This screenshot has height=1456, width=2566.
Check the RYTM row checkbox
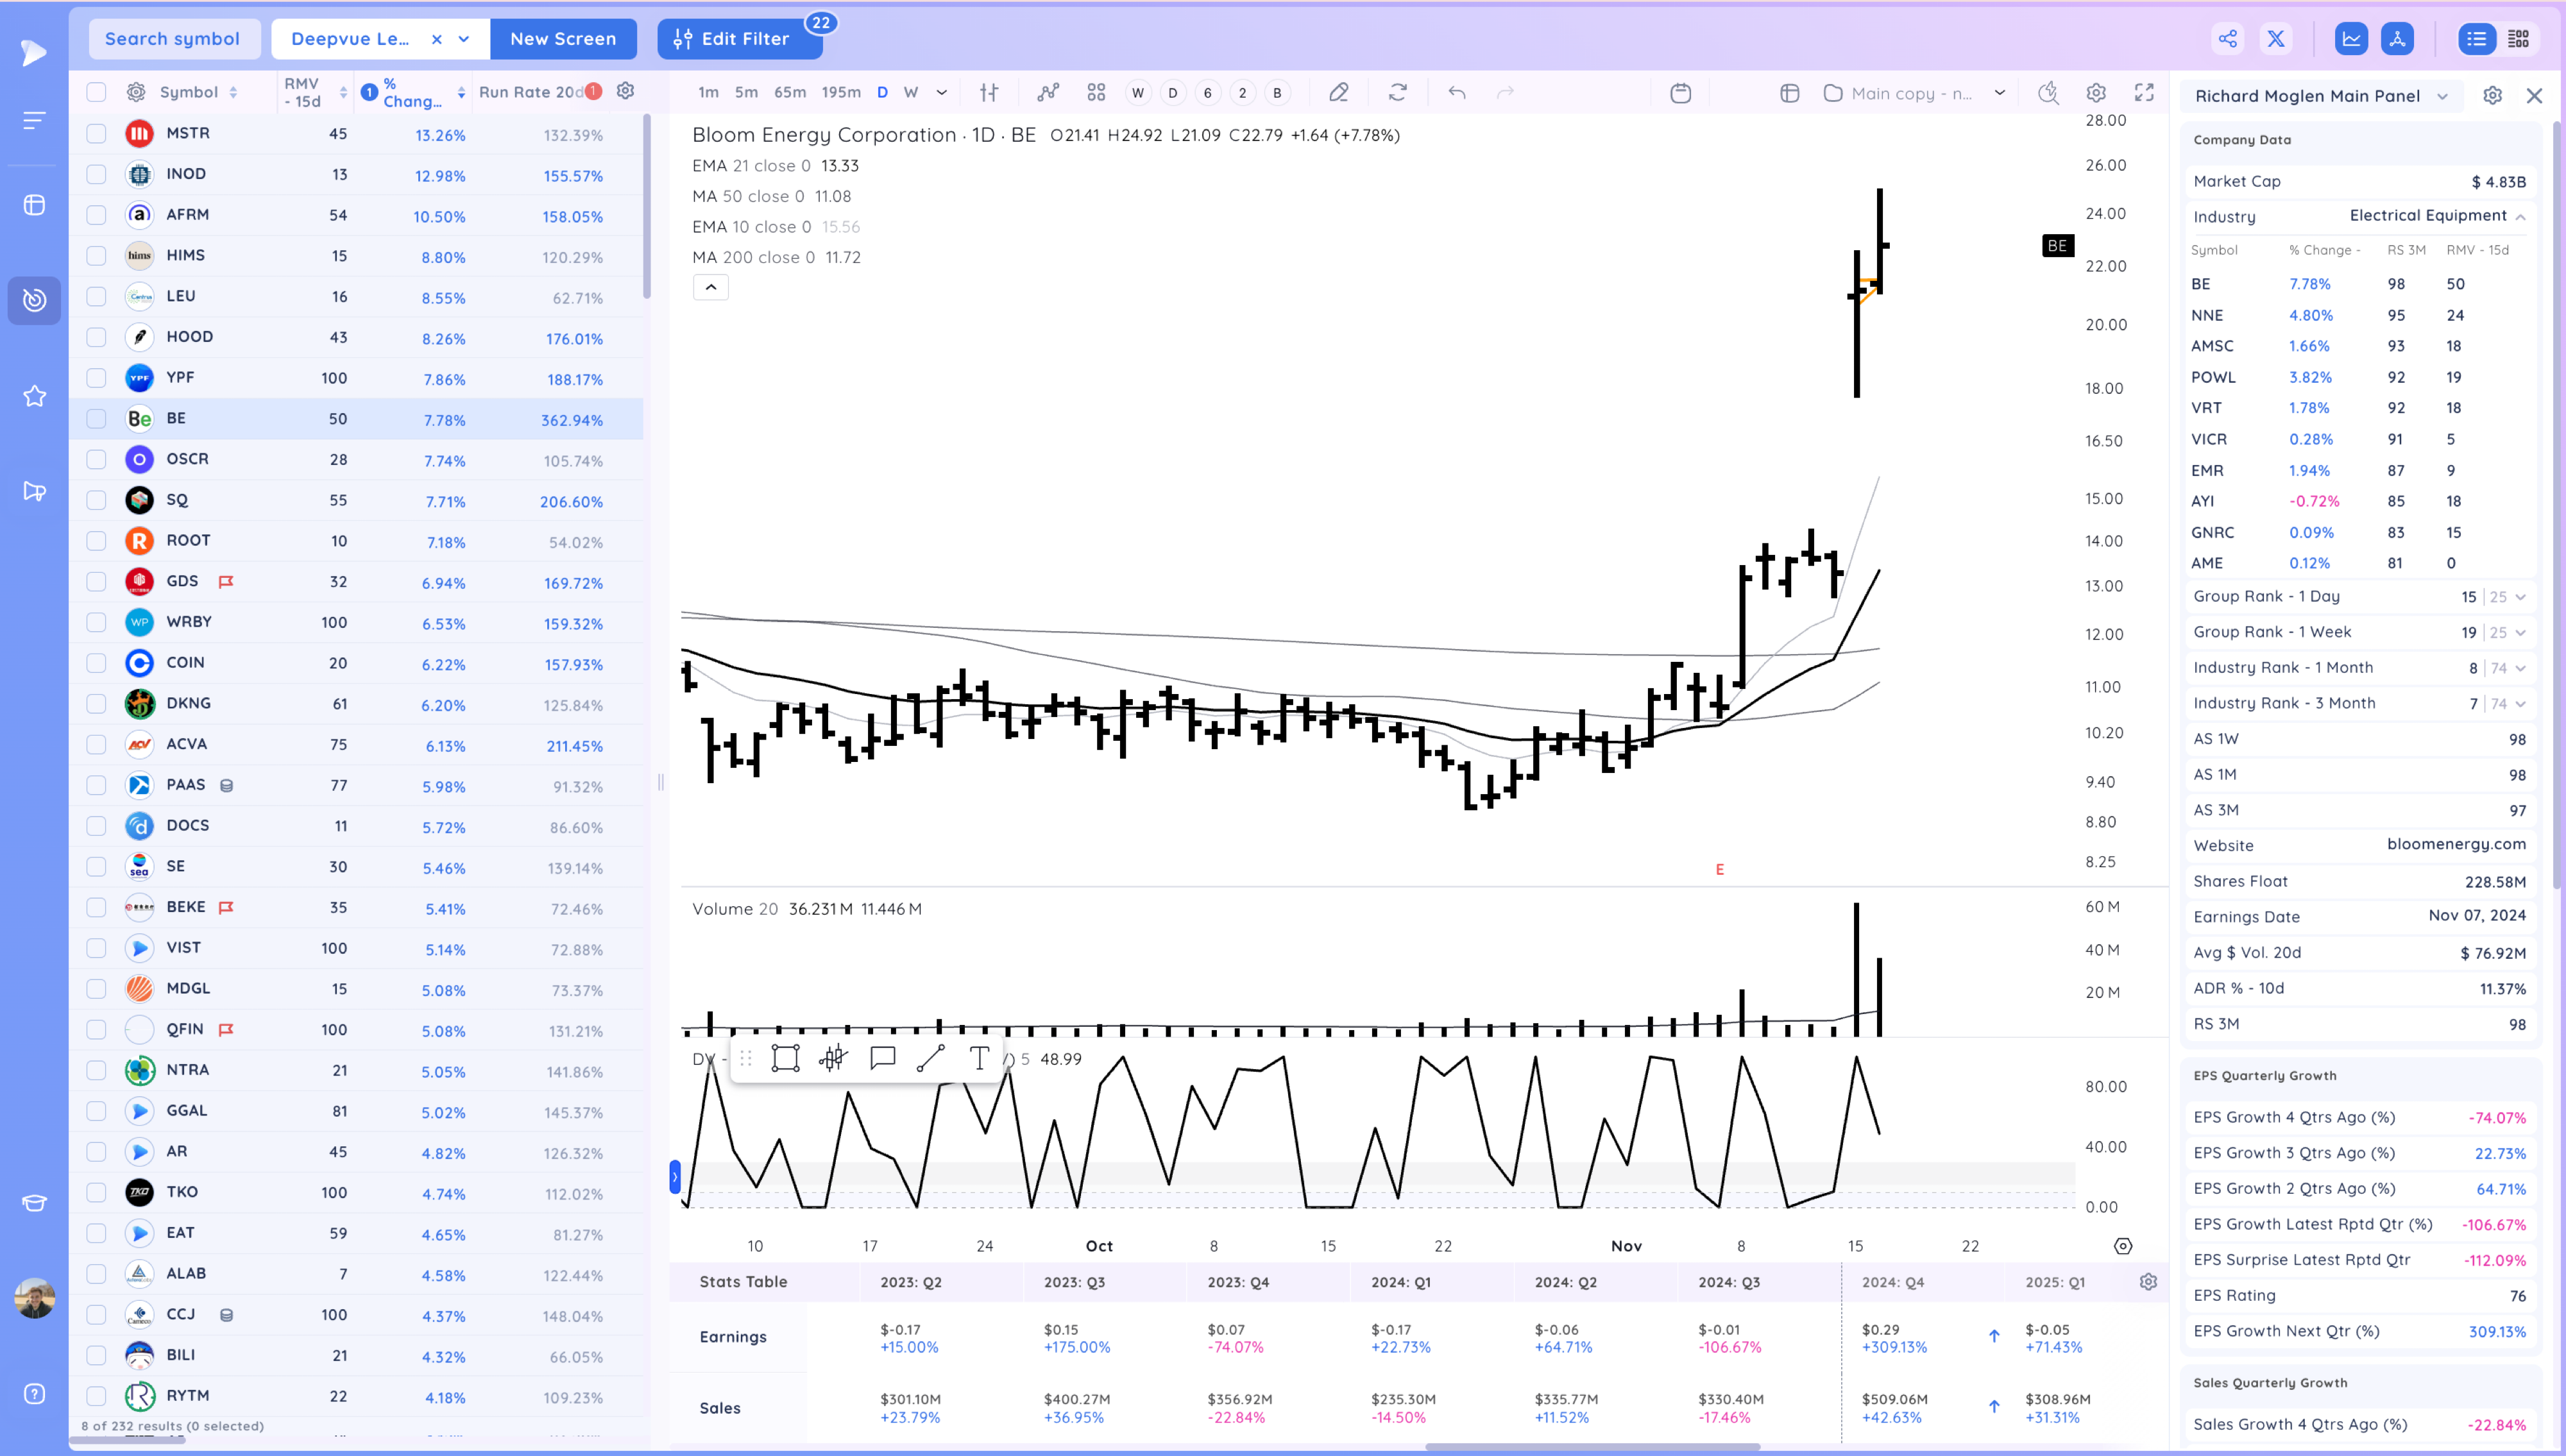(96, 1396)
